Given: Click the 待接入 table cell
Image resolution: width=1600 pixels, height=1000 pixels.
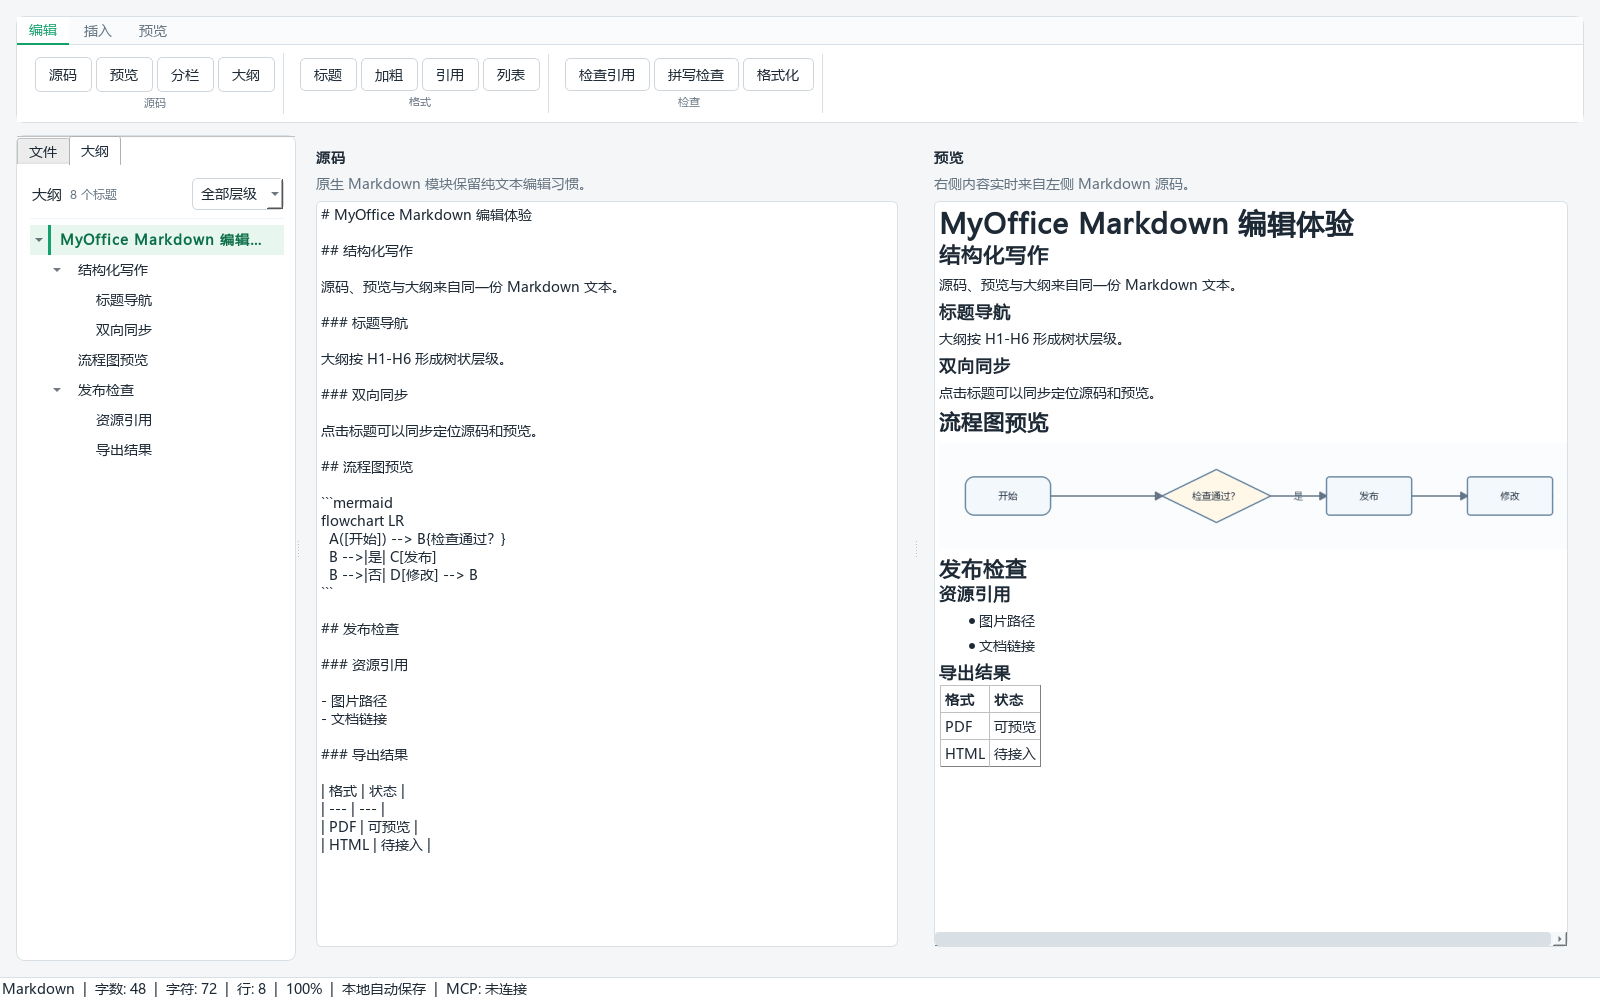Looking at the screenshot, I should click(x=1015, y=754).
